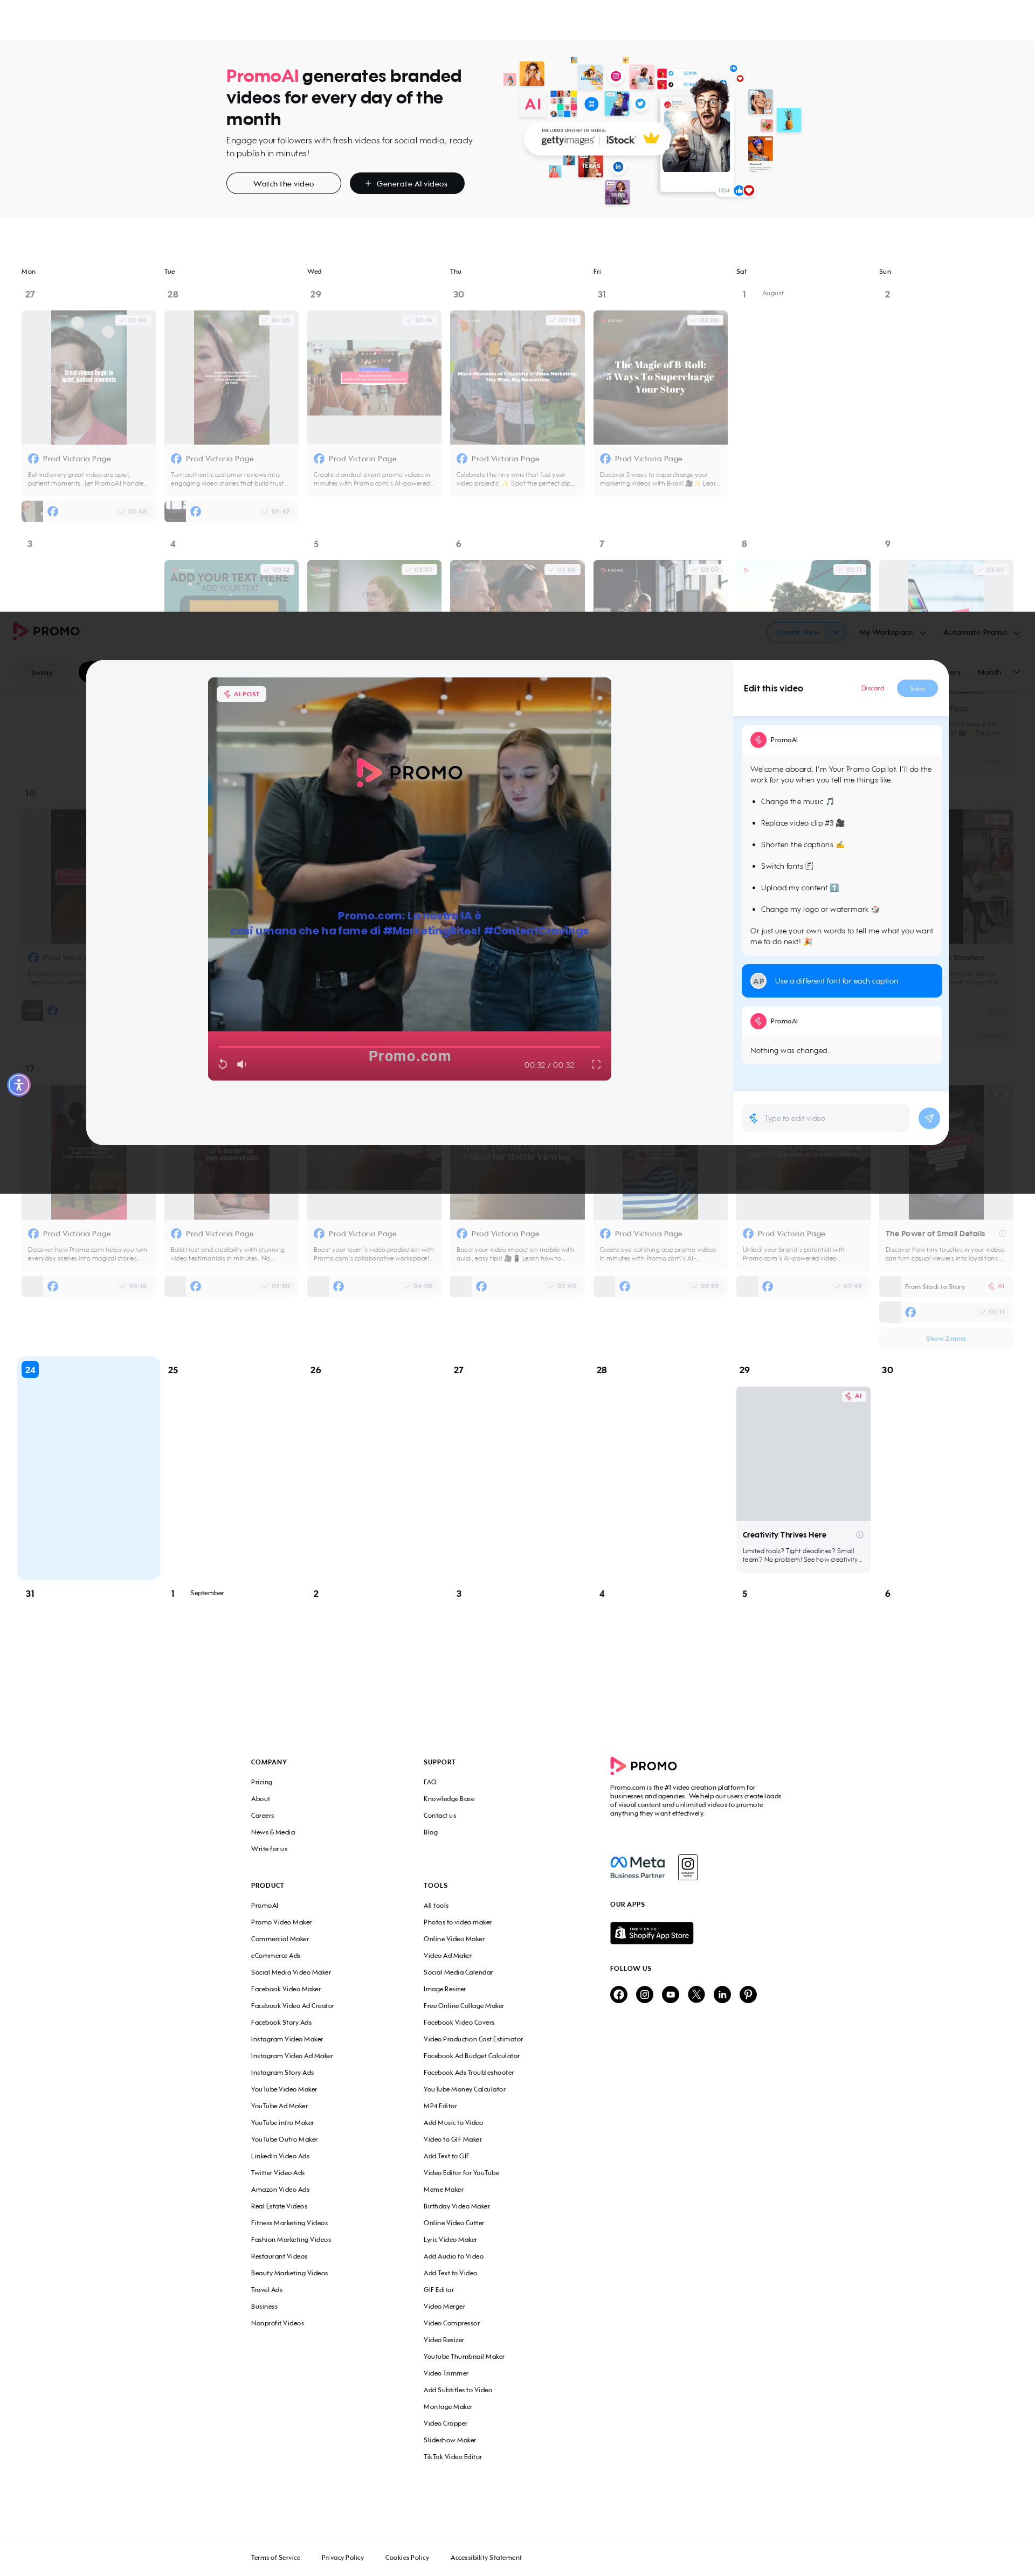Open the Shopify App Store badge
The height and width of the screenshot is (2576, 1035).
point(652,1933)
